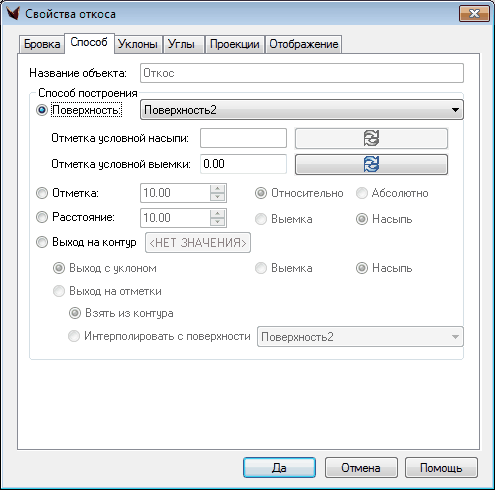This screenshot has height=490, width=495.
Task: Open the Уклоны tab
Action: pyautogui.click(x=138, y=44)
